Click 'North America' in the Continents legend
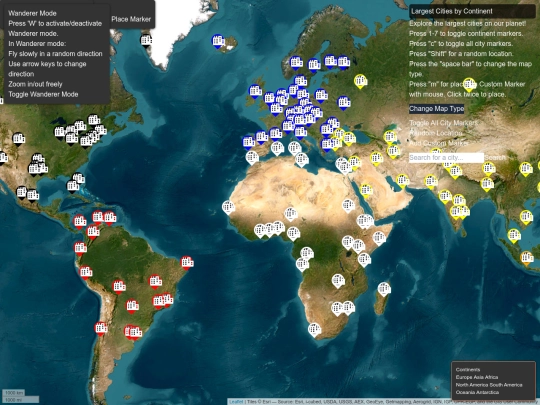540x405 pixels. pos(471,385)
